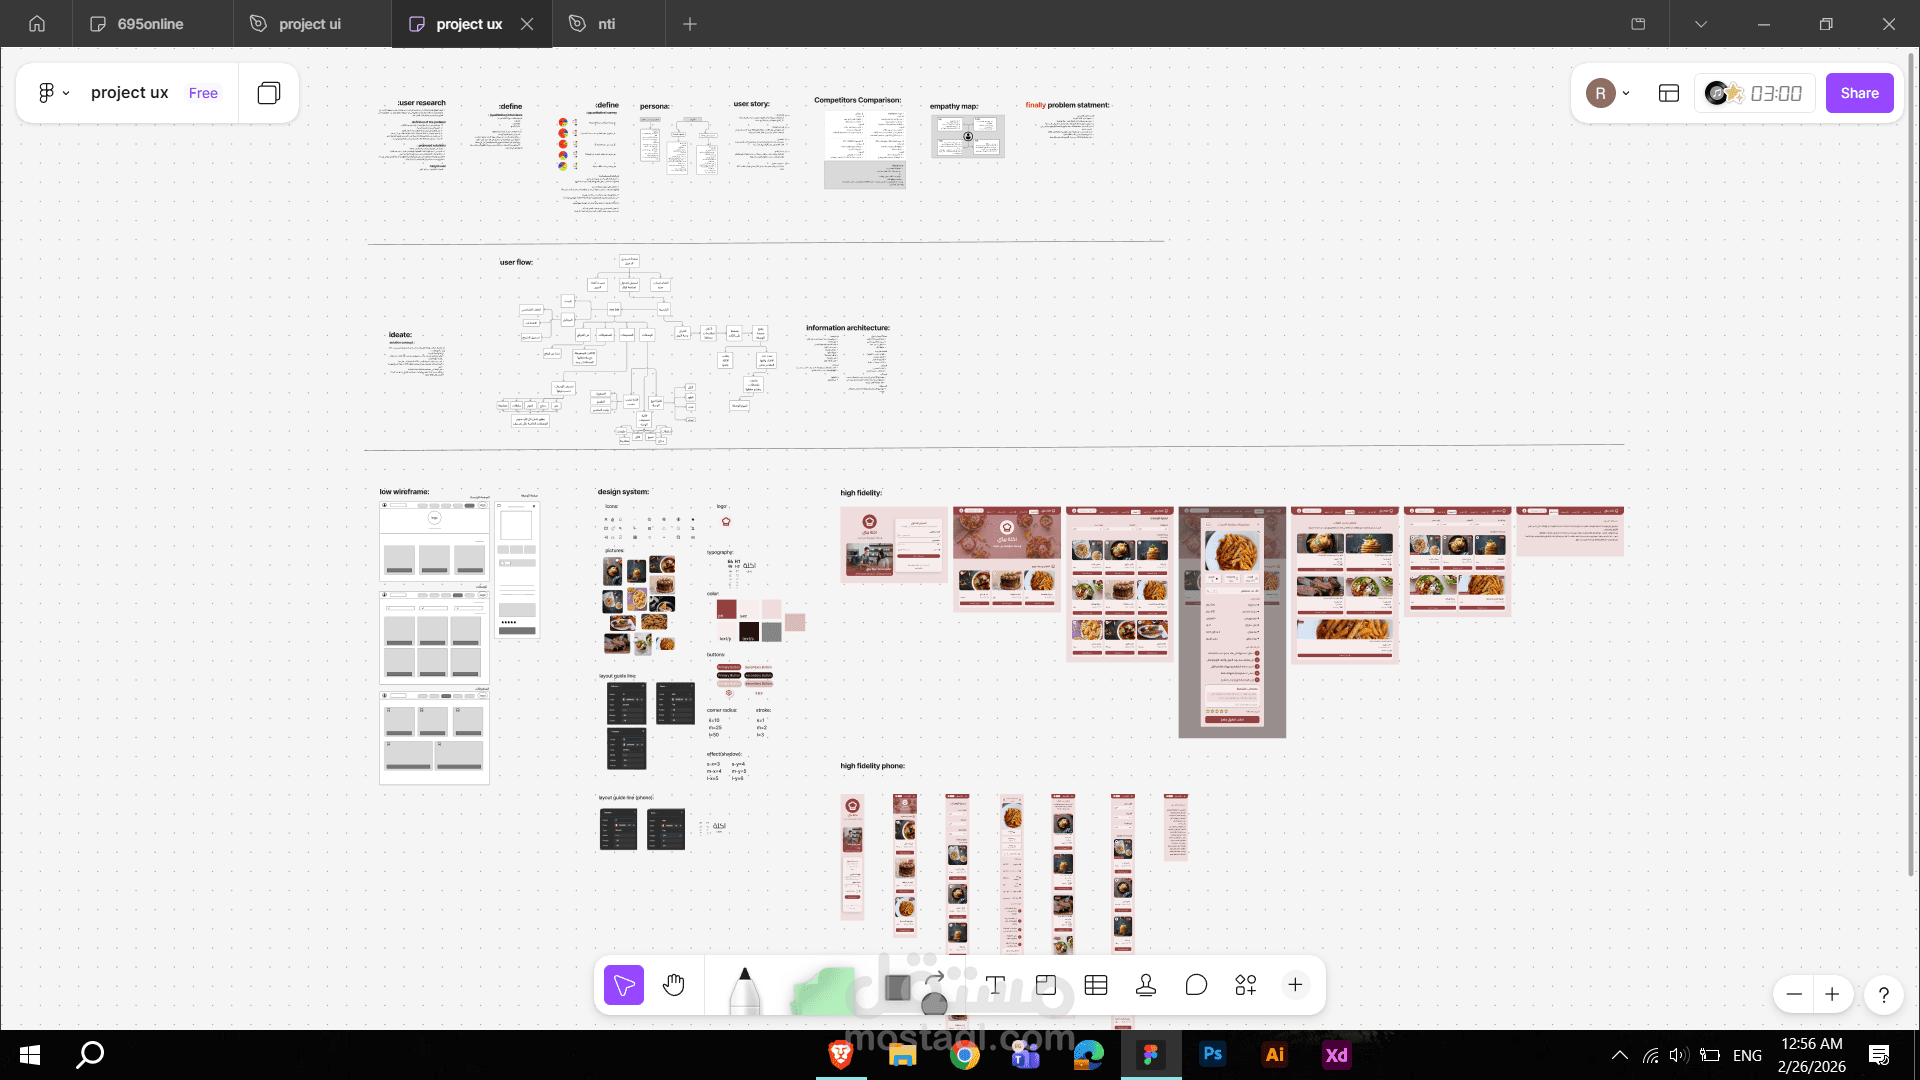Insert a Table from toolbar
Image resolution: width=1920 pixels, height=1080 pixels.
(x=1096, y=986)
